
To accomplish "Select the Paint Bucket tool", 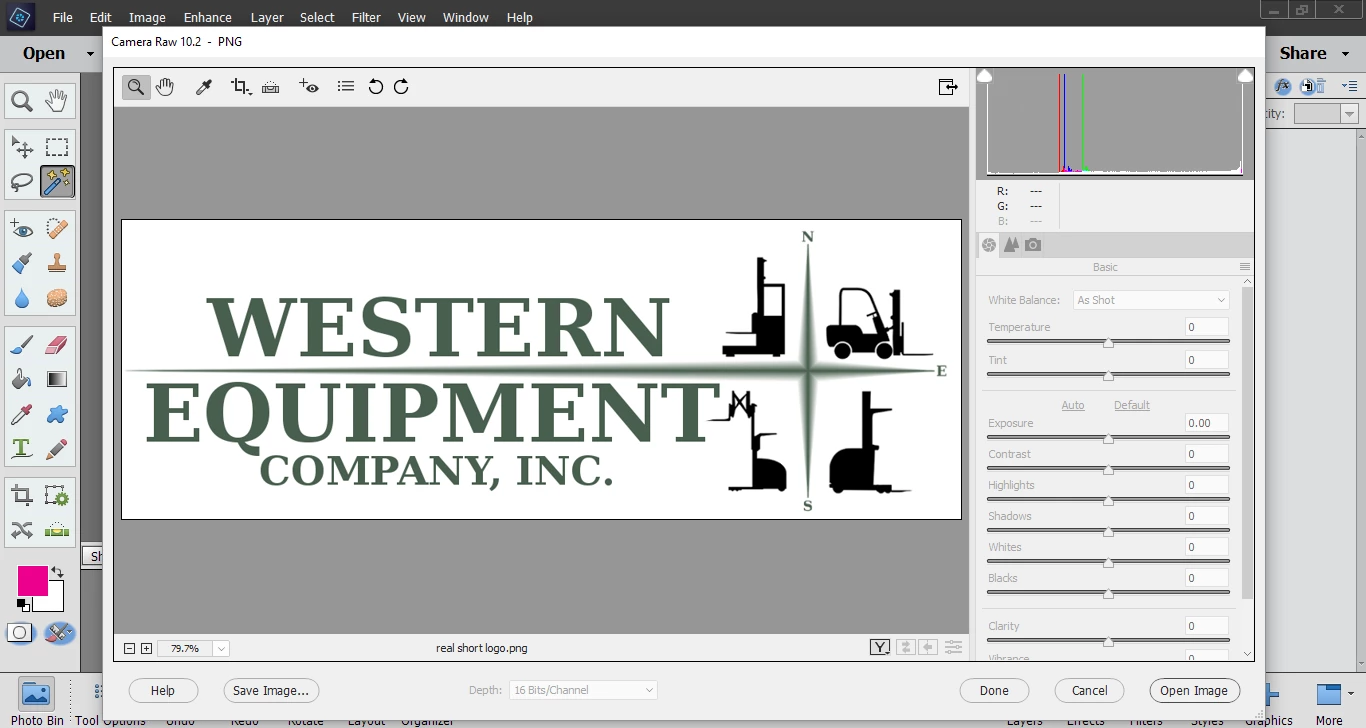I will tap(22, 379).
